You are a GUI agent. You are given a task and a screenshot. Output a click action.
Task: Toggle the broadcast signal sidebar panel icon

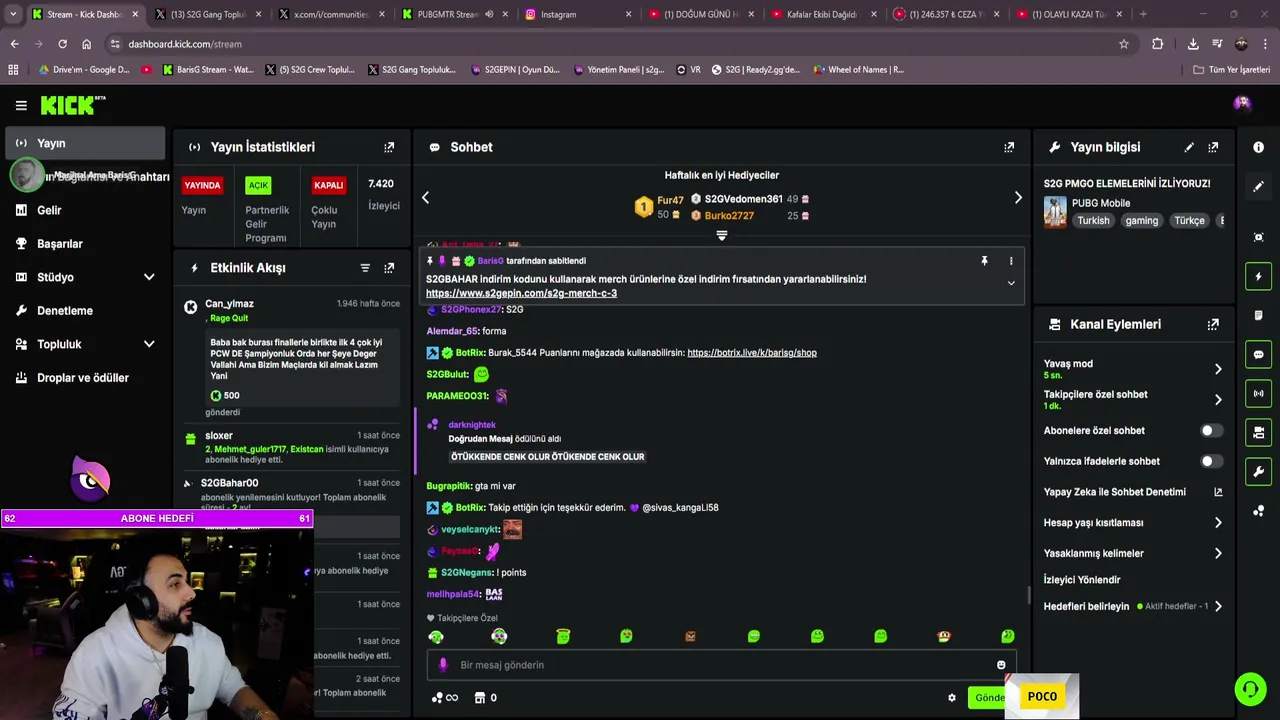pyautogui.click(x=1258, y=393)
